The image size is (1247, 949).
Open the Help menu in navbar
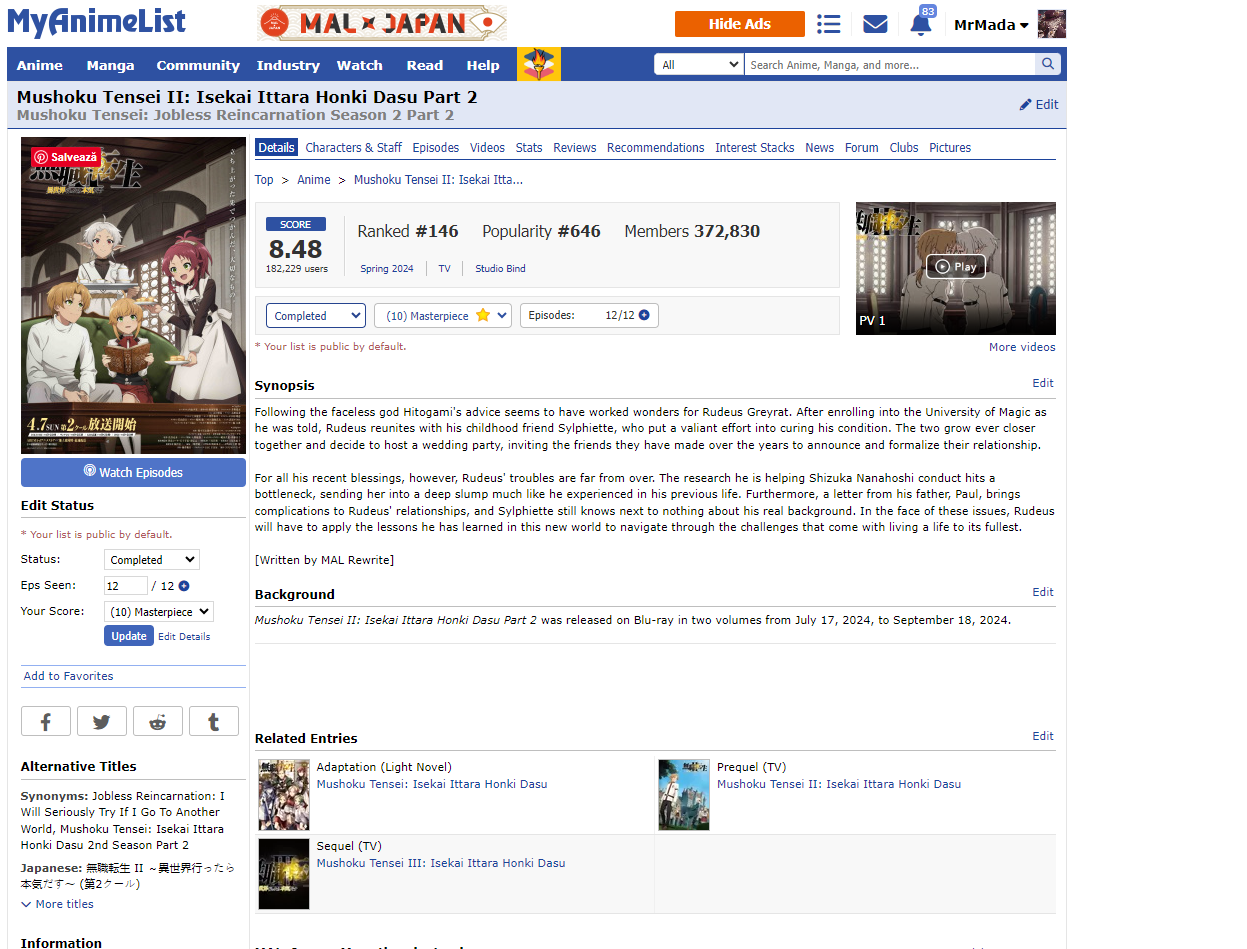click(483, 65)
